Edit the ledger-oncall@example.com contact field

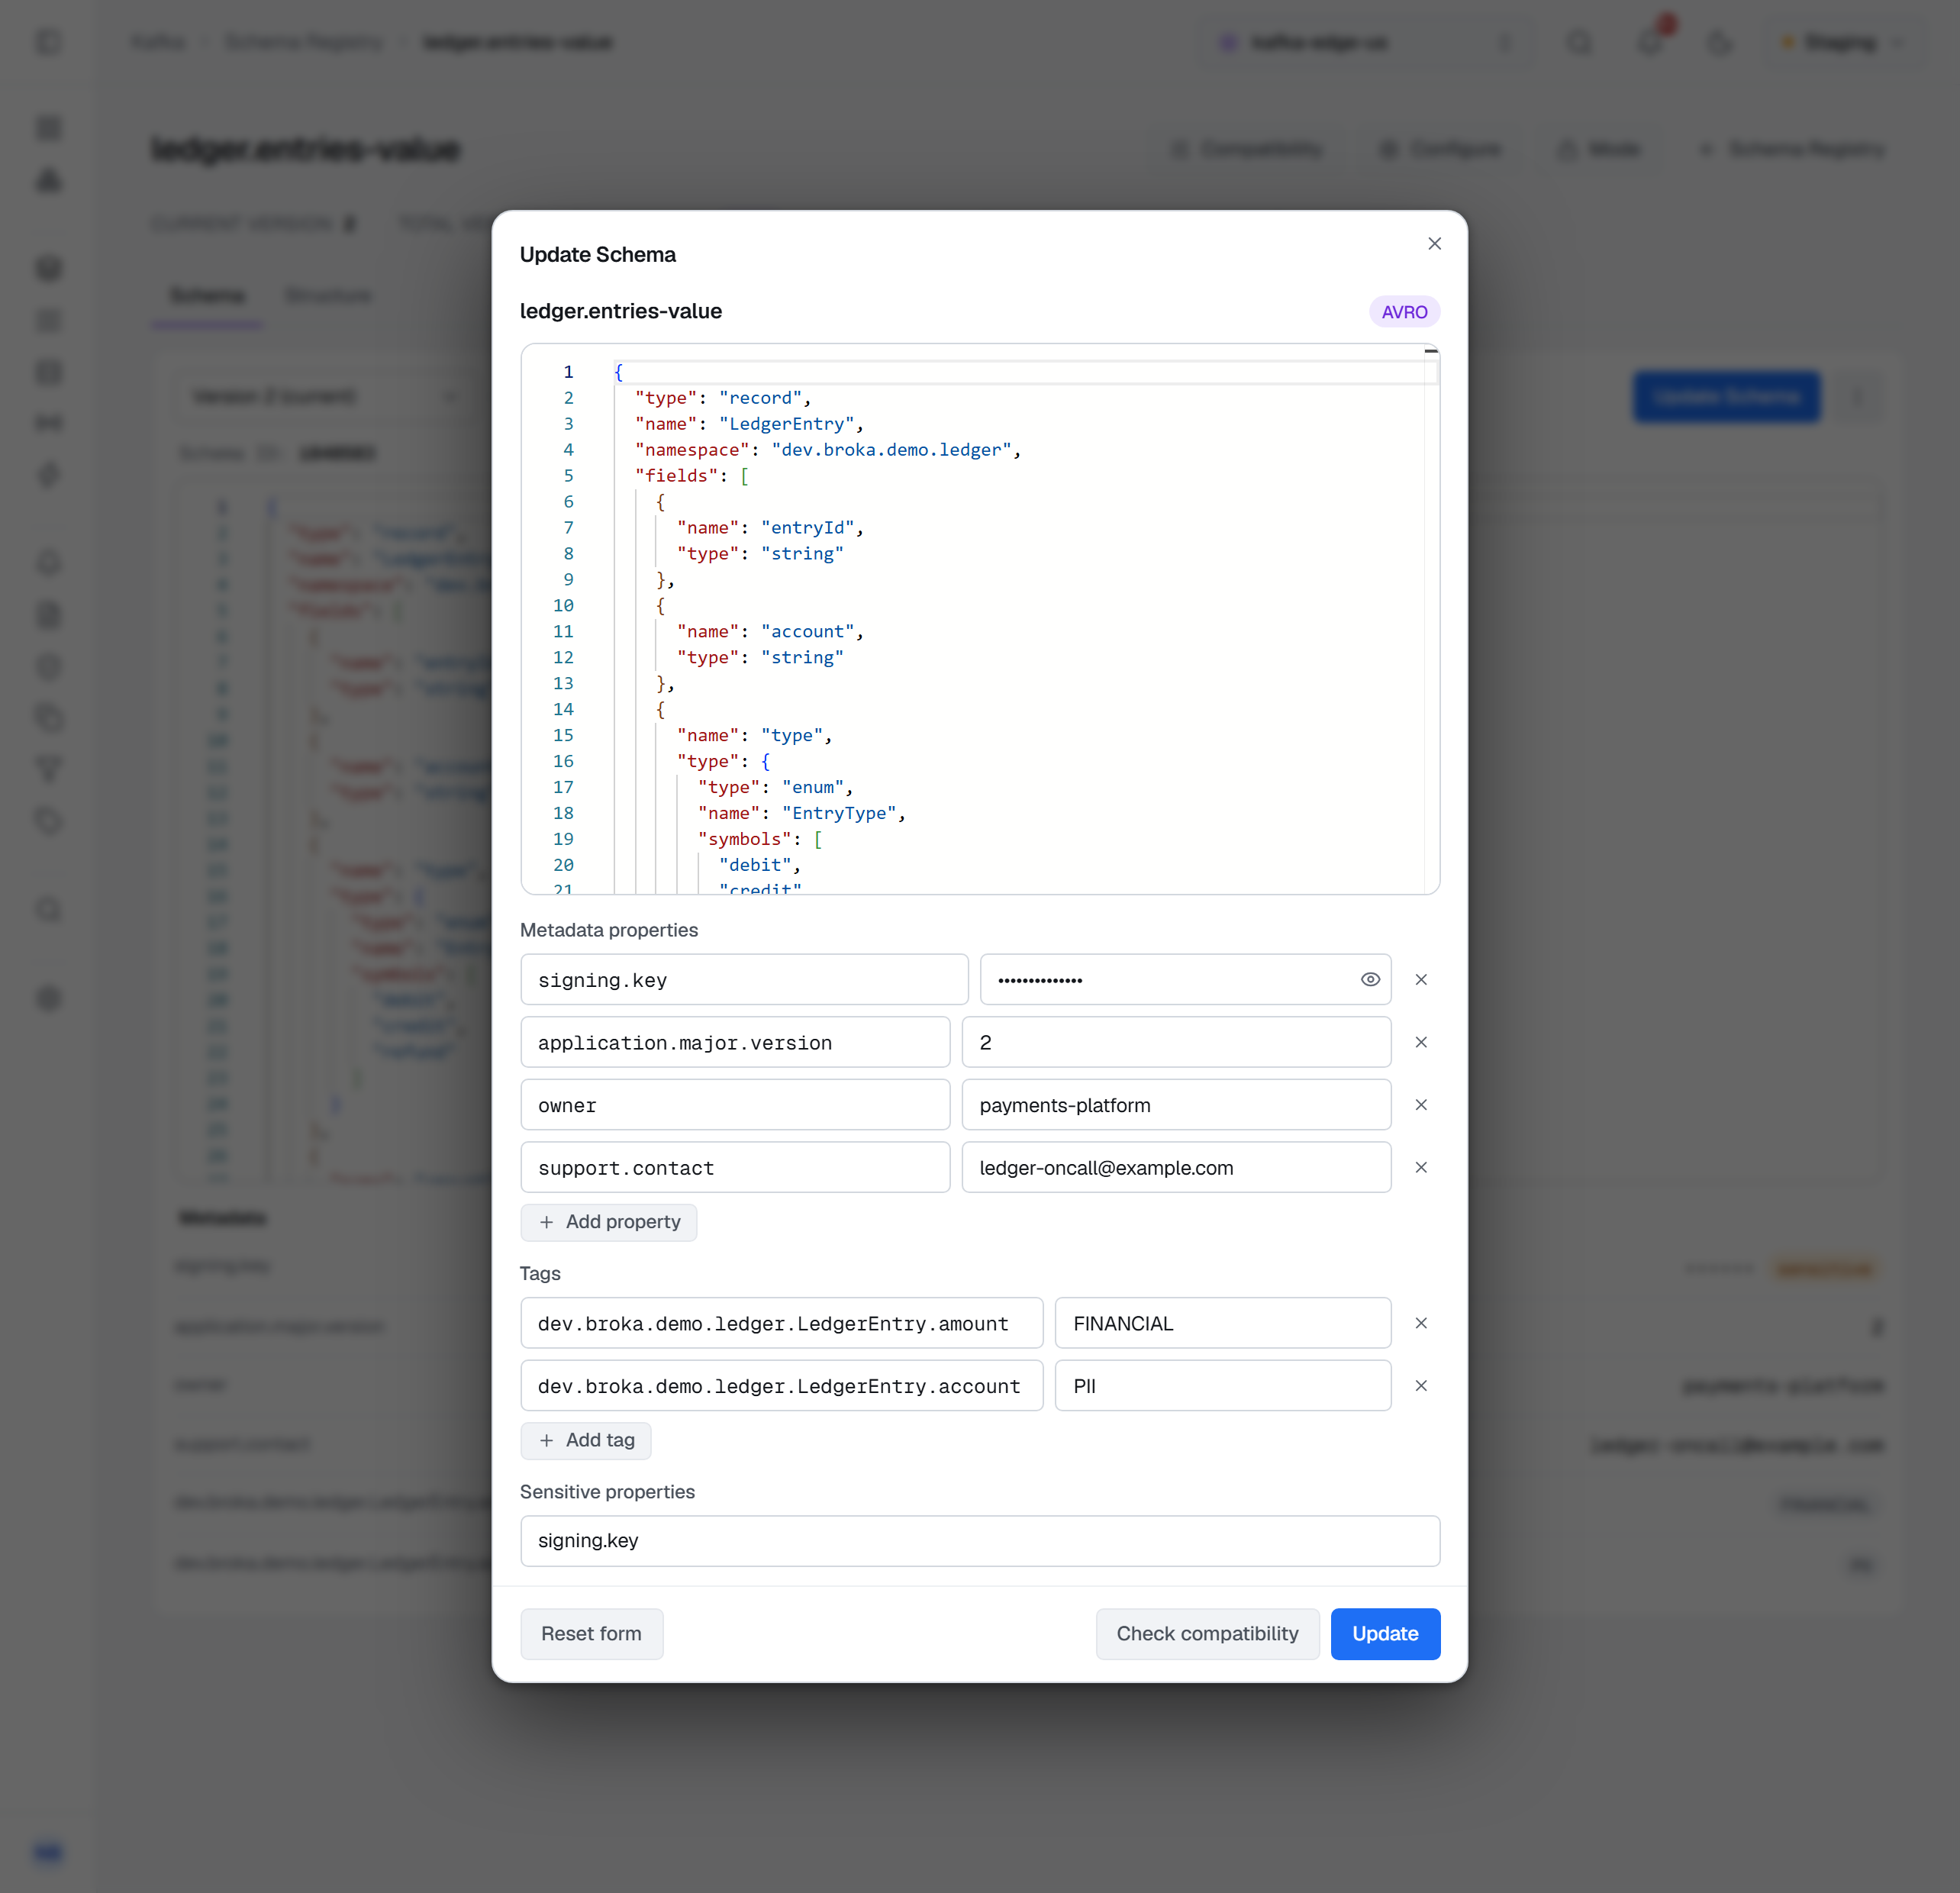pos(1176,1168)
